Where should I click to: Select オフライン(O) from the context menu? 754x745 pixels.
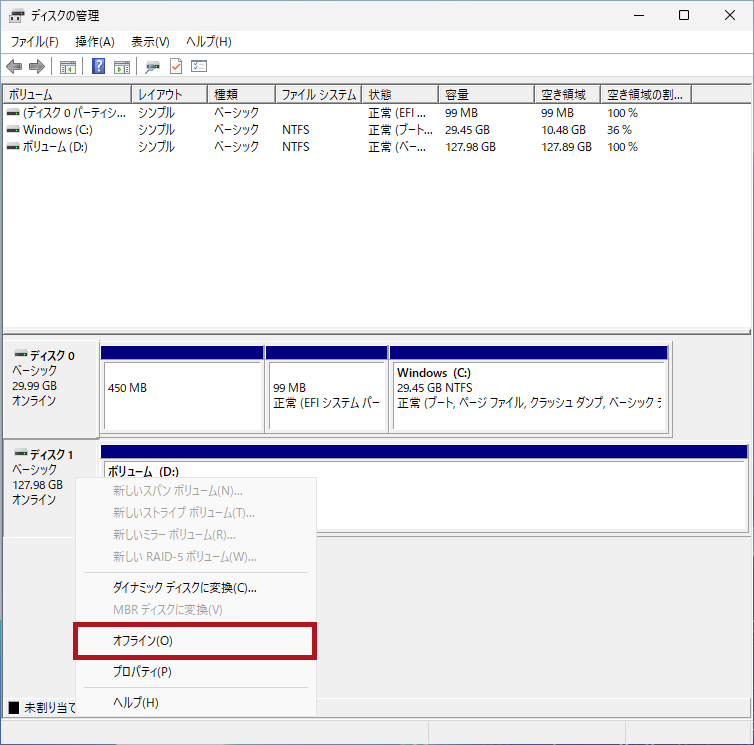click(x=143, y=641)
